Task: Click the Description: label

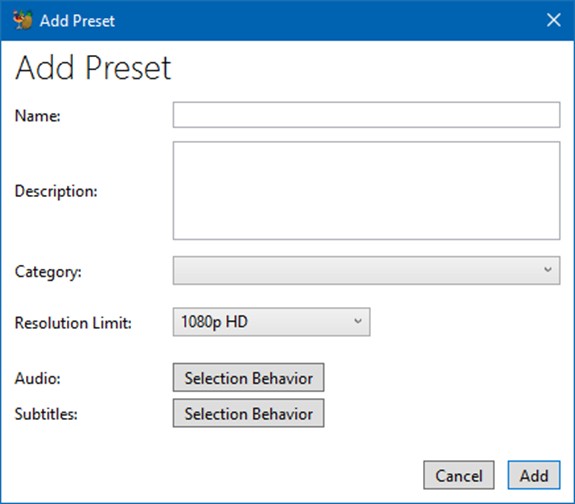Action: 56,191
